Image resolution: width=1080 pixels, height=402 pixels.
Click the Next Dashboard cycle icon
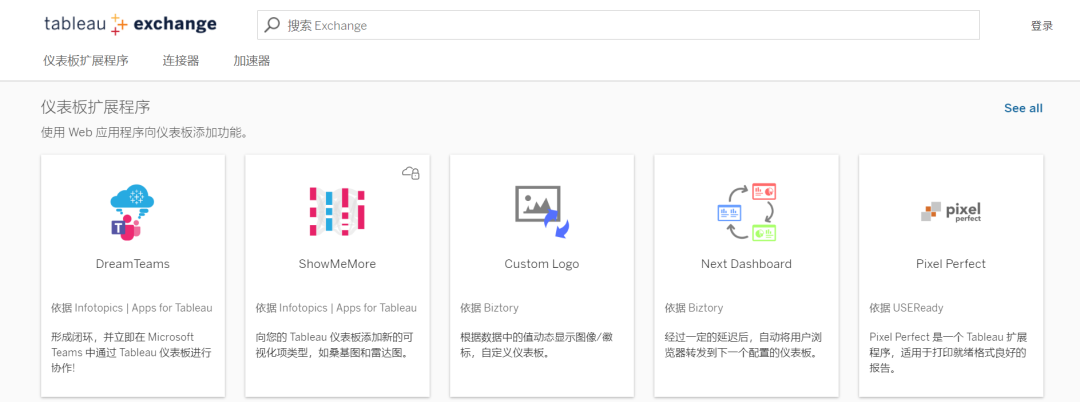coord(747,211)
